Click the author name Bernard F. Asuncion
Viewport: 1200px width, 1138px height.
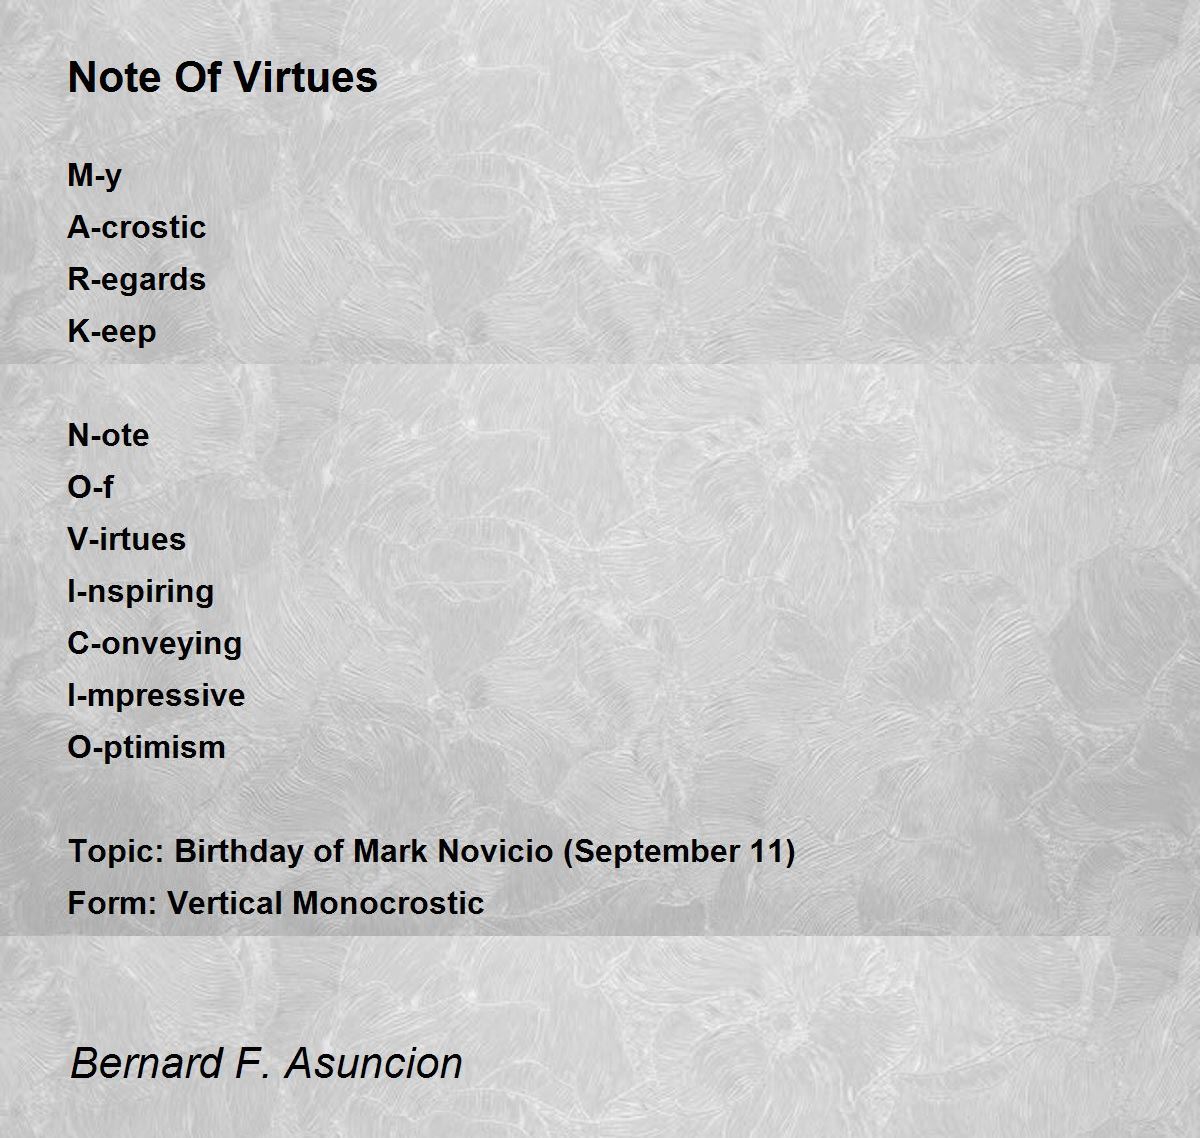coord(266,1063)
